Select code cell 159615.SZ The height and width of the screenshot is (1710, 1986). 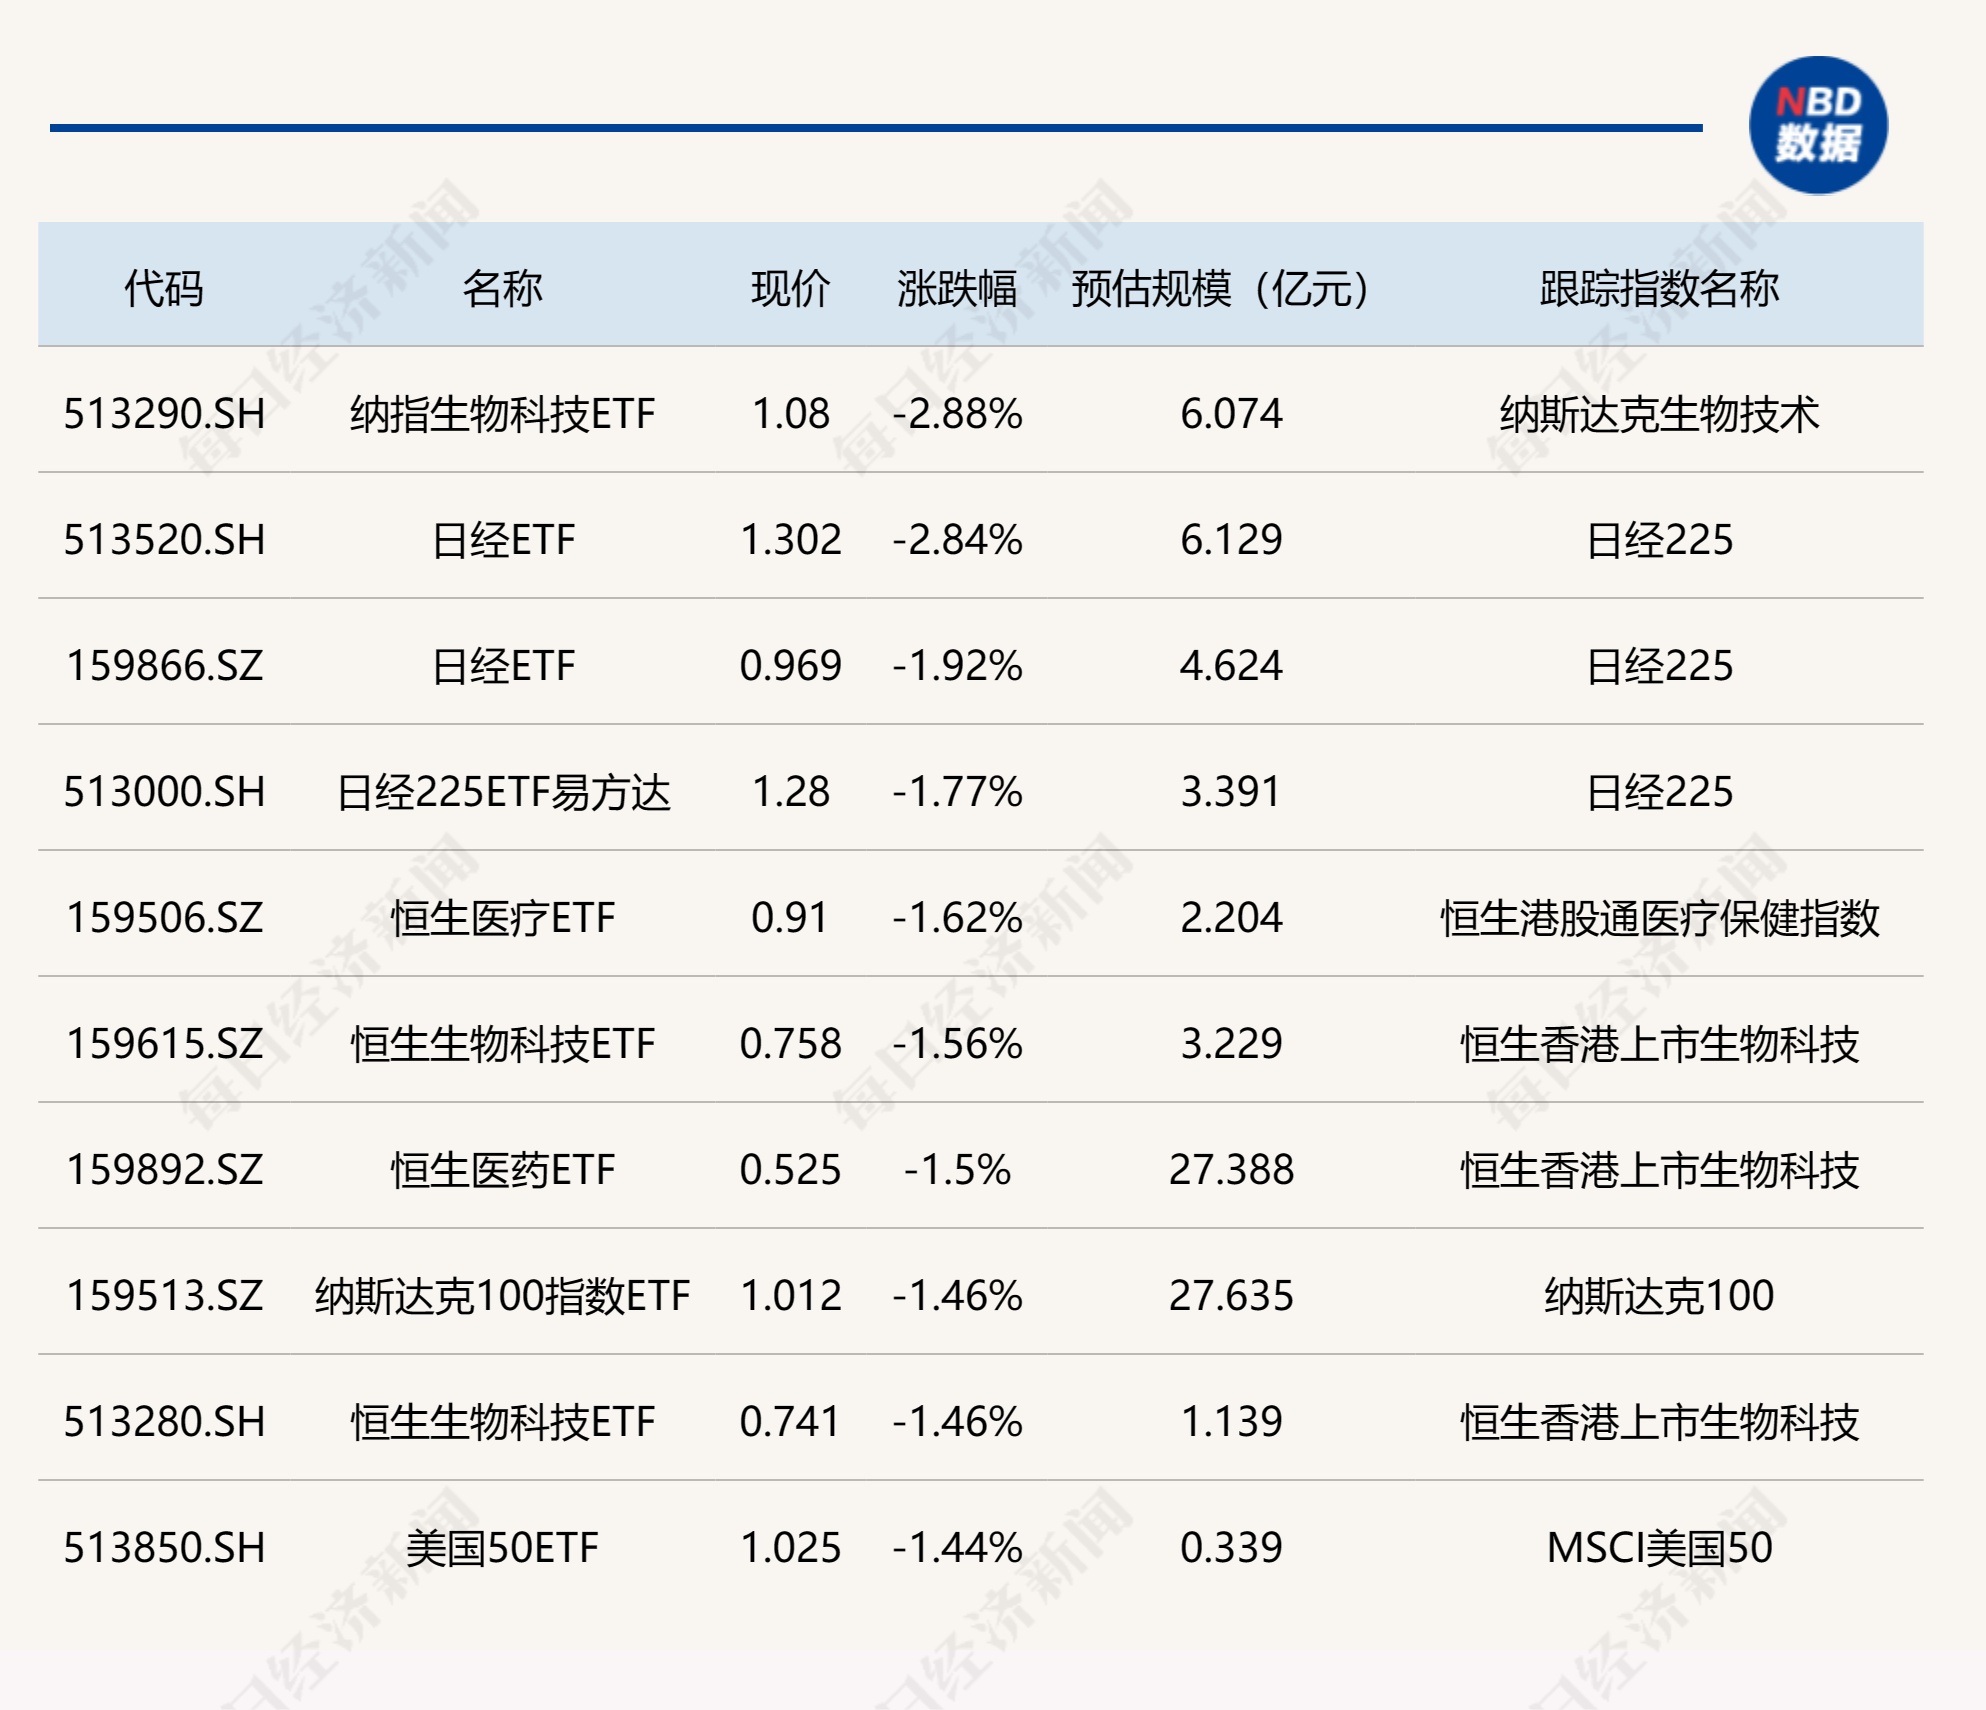[165, 1044]
